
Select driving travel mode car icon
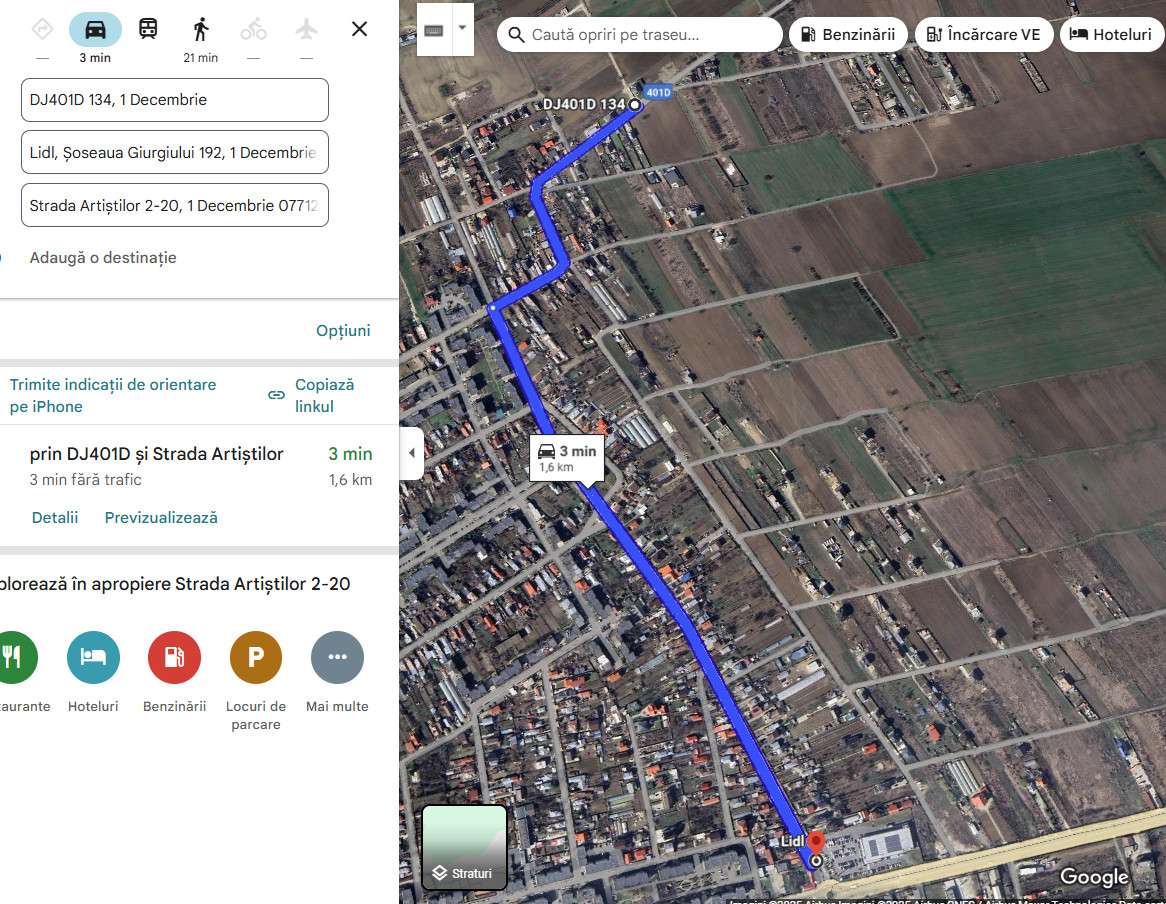[x=95, y=30]
